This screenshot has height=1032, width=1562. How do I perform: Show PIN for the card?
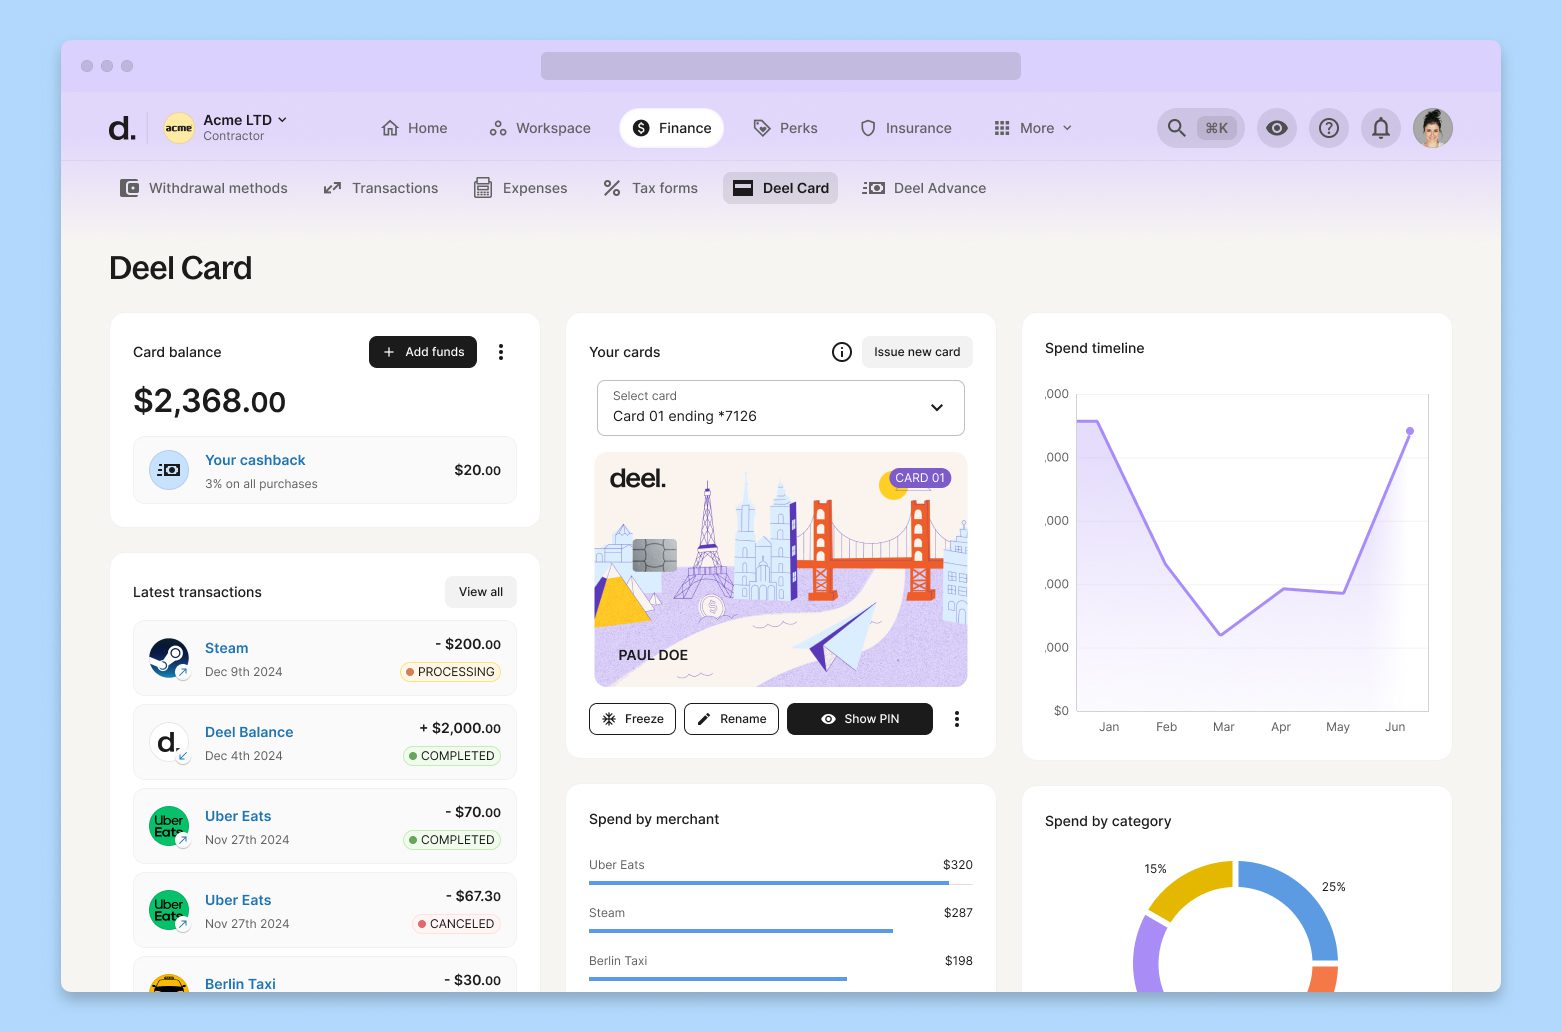pos(860,719)
